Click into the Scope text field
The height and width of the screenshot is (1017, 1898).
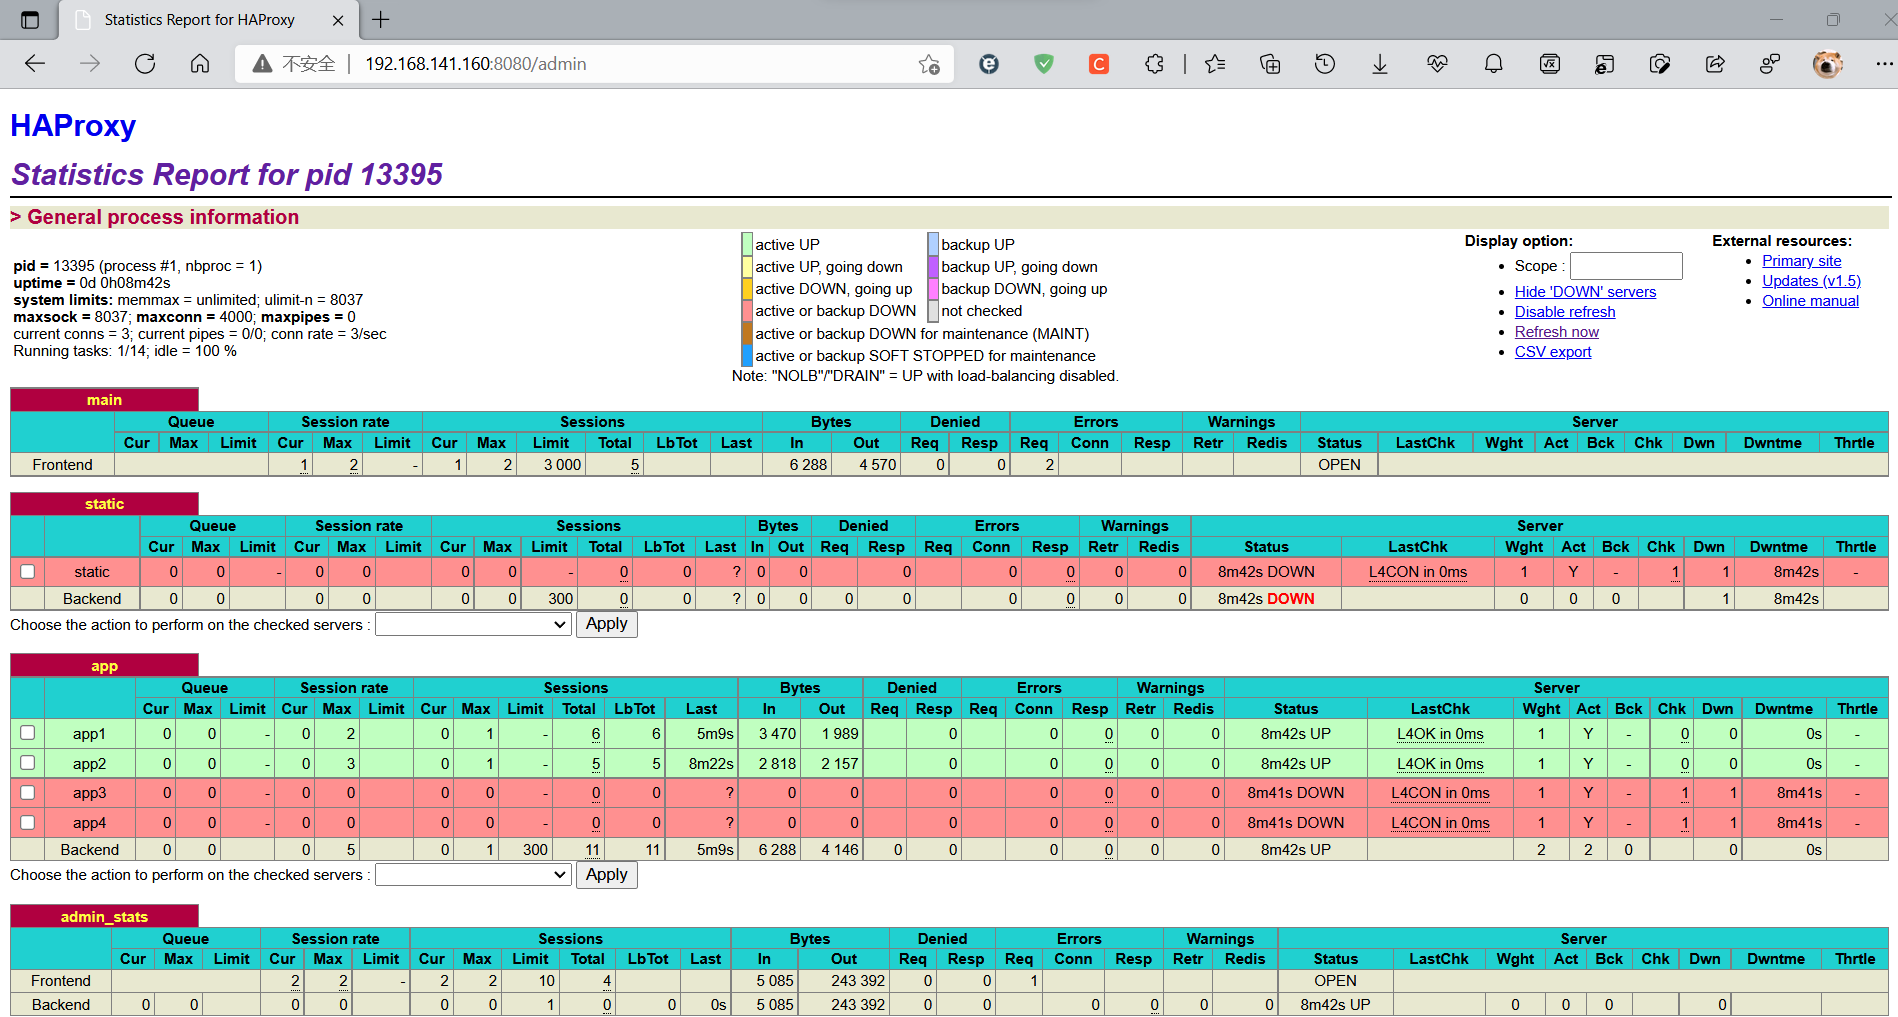(x=1626, y=266)
